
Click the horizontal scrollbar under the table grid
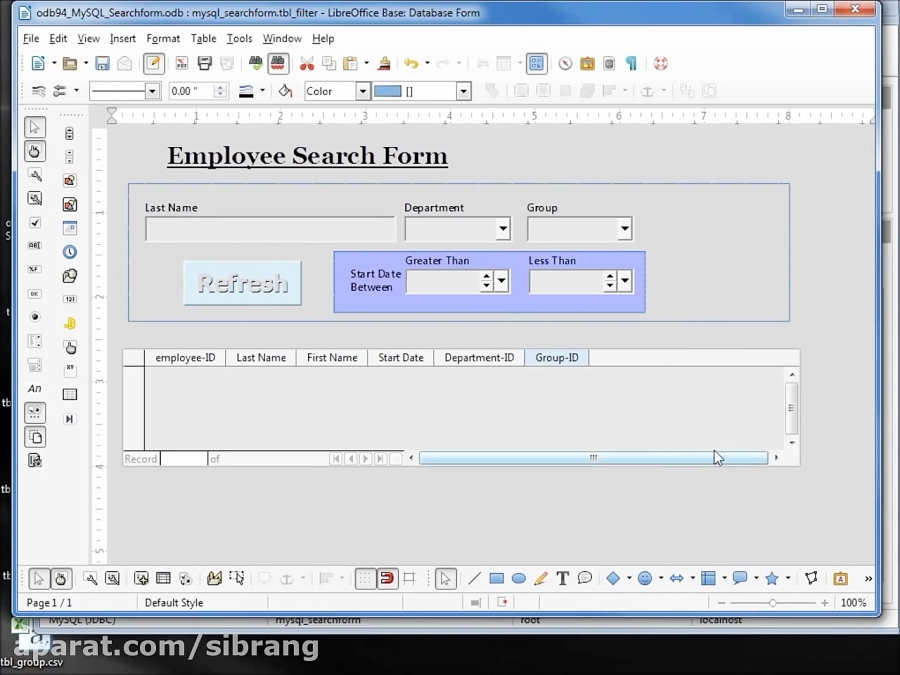click(x=592, y=457)
